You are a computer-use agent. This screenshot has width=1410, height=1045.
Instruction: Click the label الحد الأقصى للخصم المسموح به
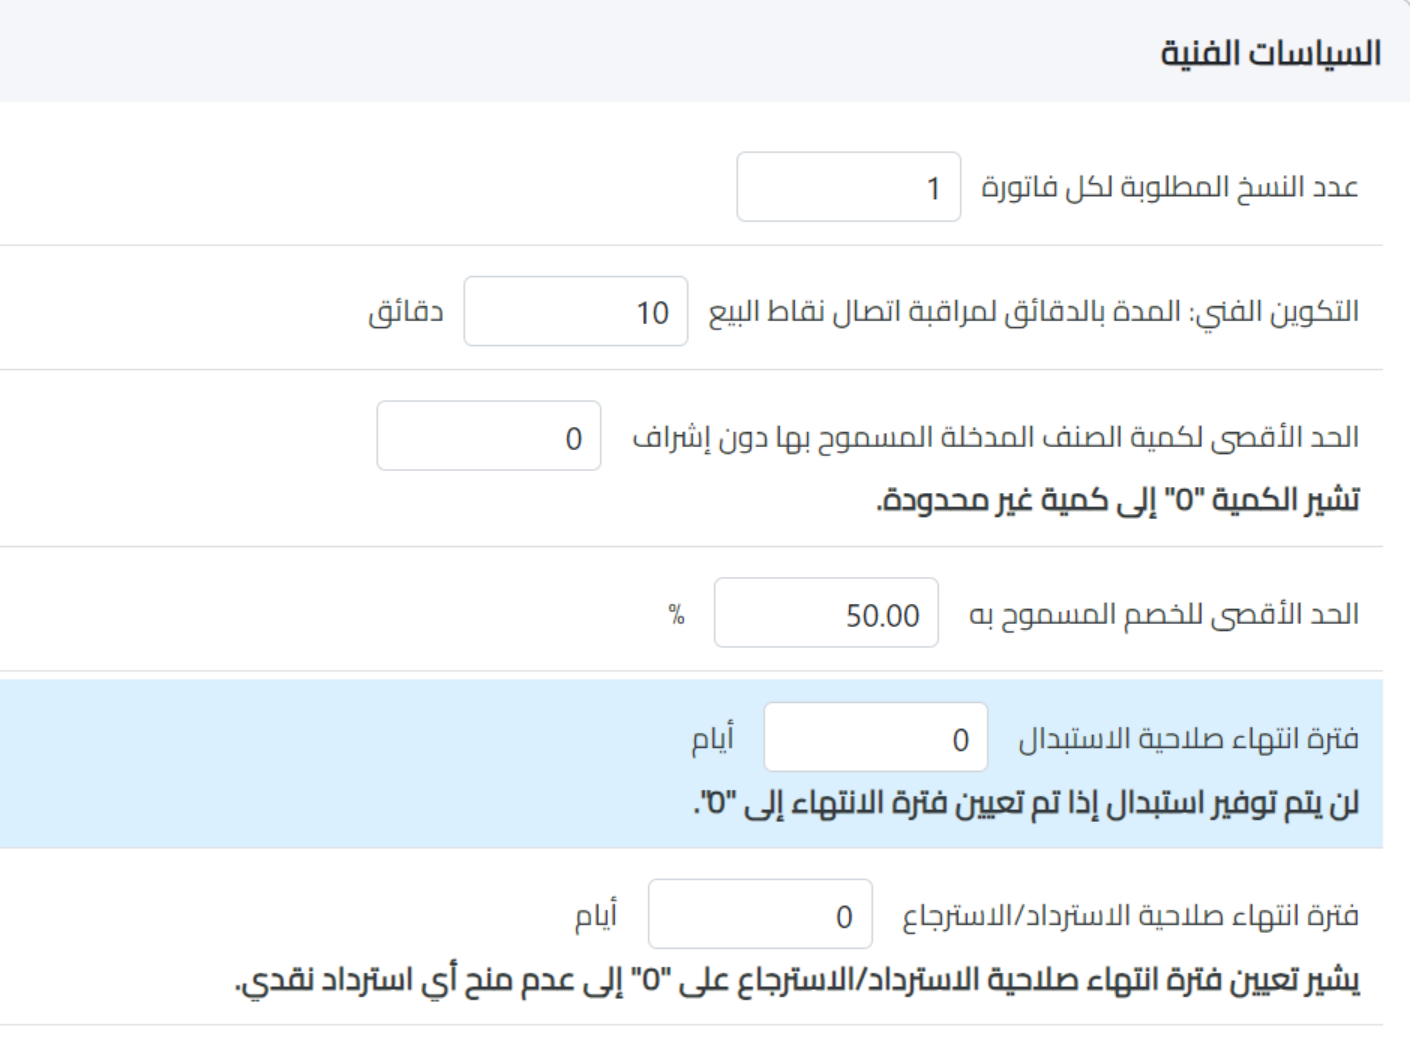pyautogui.click(x=1163, y=613)
